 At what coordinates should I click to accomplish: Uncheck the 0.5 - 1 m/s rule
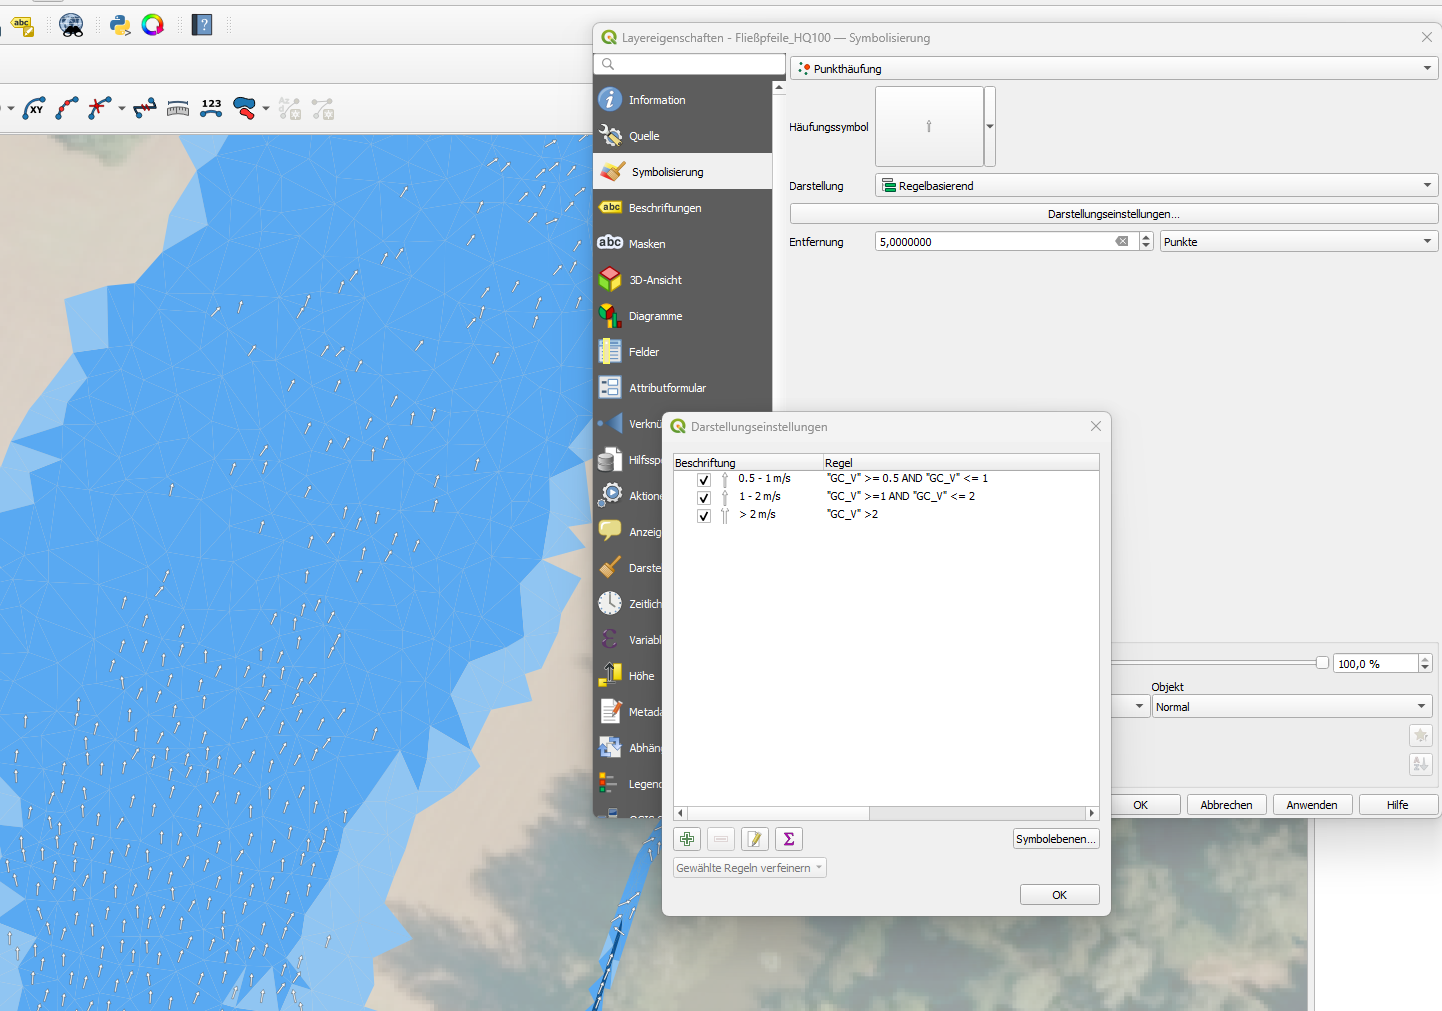tap(704, 480)
